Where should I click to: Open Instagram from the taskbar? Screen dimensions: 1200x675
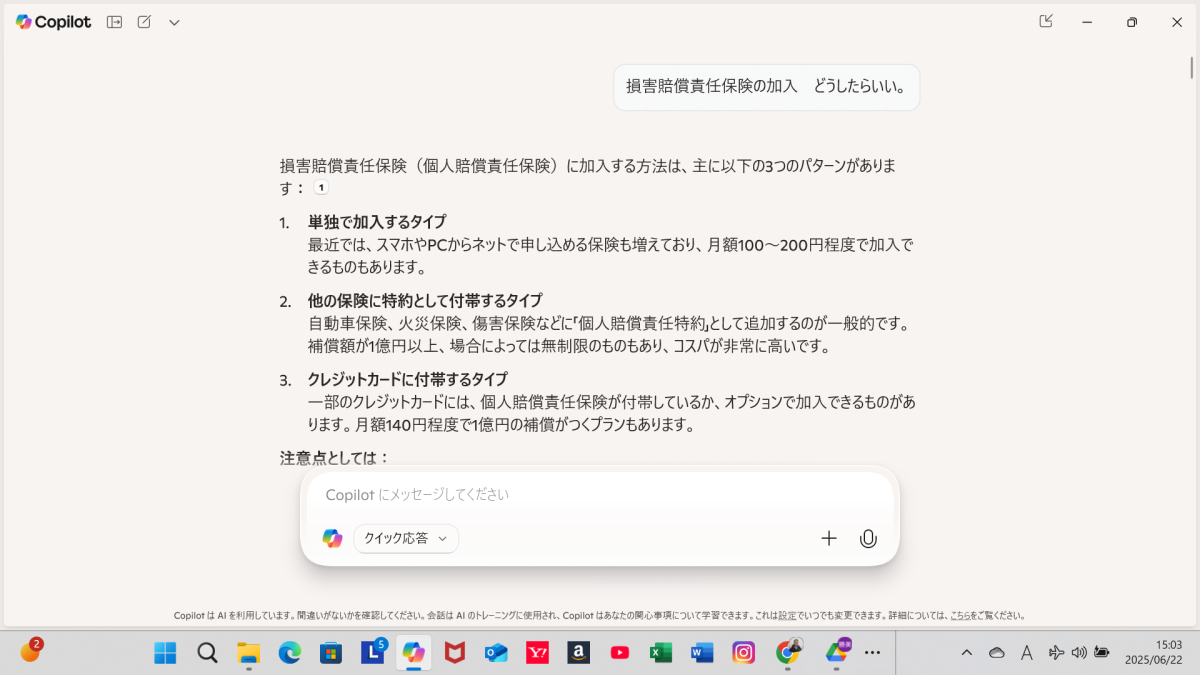[x=743, y=653]
